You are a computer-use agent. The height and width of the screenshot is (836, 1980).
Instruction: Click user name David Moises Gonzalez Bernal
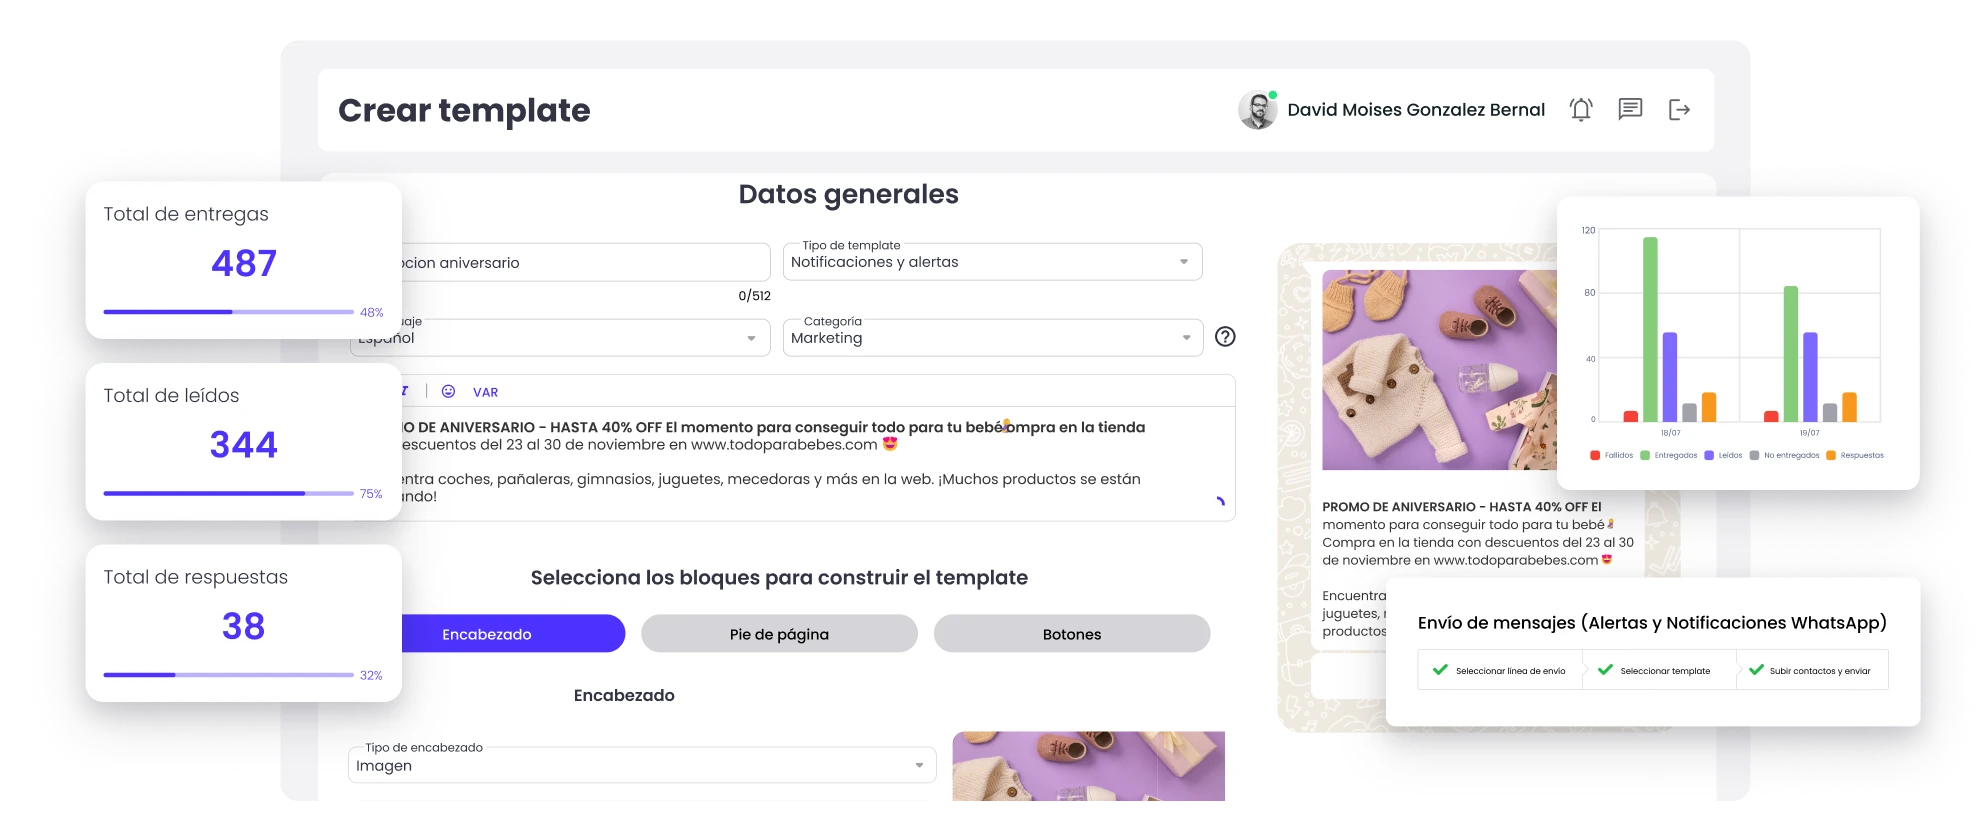click(x=1416, y=110)
